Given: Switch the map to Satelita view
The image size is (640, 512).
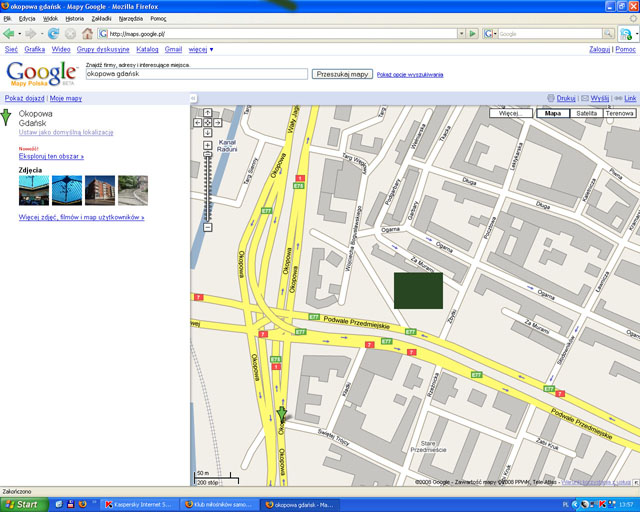Looking at the screenshot, I should coord(587,114).
